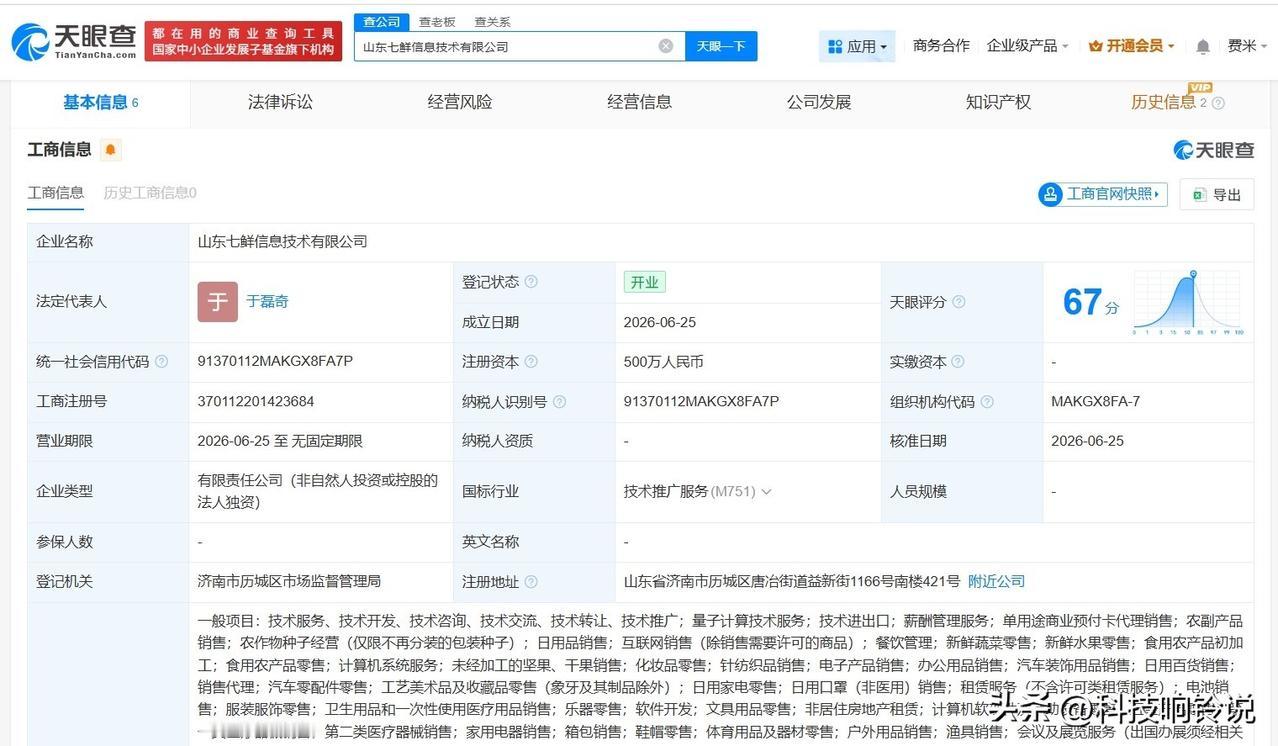Viewport: 1278px width, 746px height.
Task: Click the help icon beside 历史信息 tab
Action: pos(1218,103)
